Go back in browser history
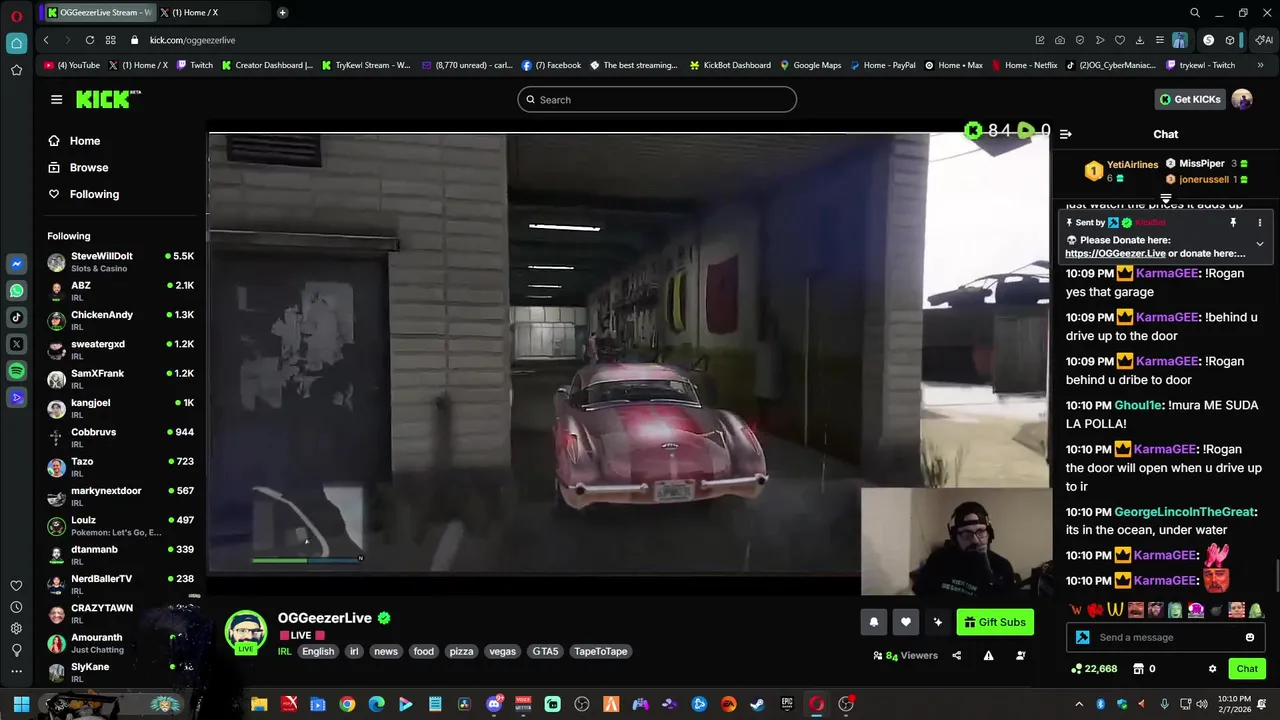This screenshot has height=720, width=1280. [46, 40]
